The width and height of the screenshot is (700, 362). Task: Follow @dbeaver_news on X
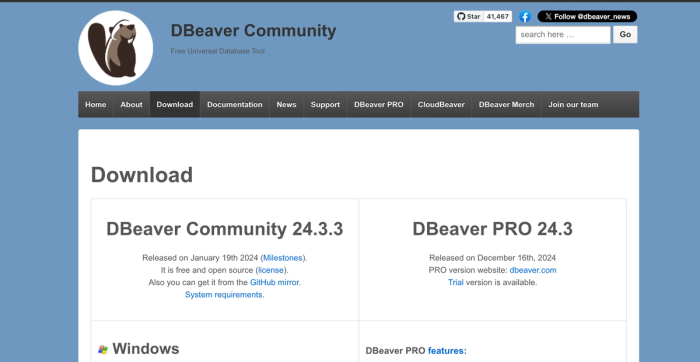point(587,17)
